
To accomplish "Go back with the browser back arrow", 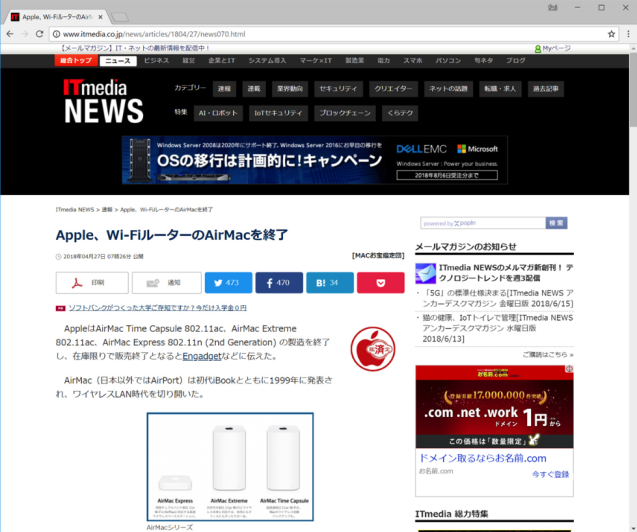I will (10, 34).
